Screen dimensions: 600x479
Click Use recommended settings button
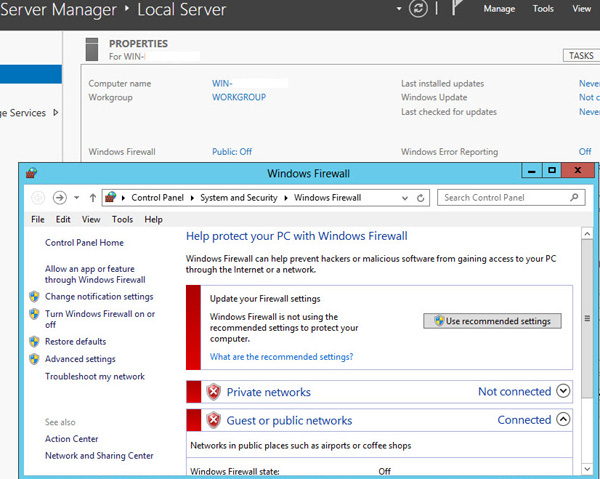coord(492,321)
